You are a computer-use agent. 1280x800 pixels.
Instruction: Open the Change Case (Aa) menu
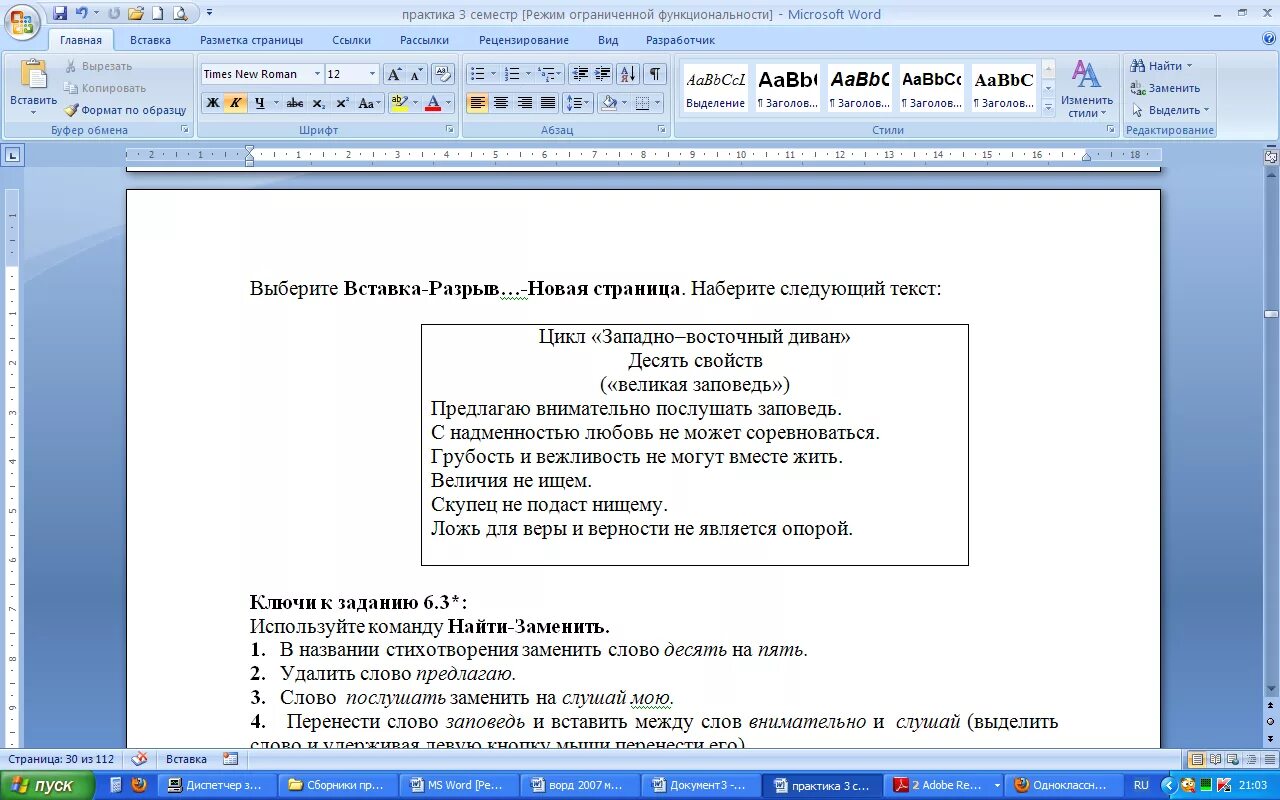(x=369, y=103)
